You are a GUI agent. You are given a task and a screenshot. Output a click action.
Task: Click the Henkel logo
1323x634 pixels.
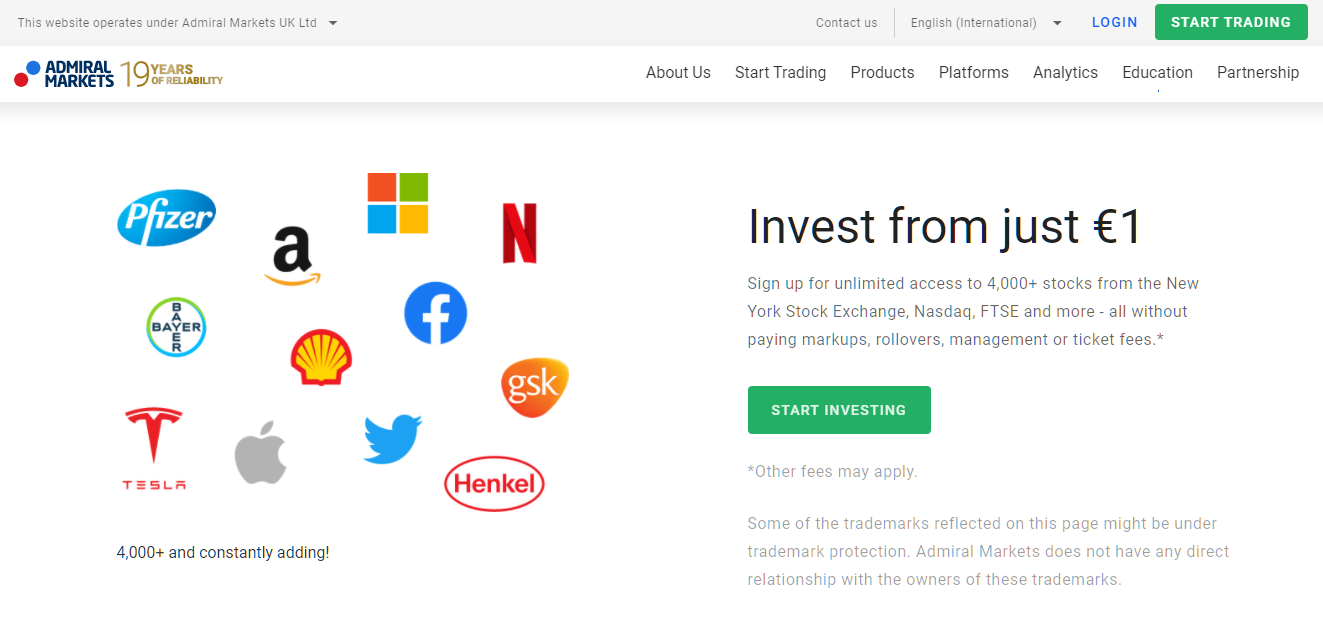coord(494,484)
